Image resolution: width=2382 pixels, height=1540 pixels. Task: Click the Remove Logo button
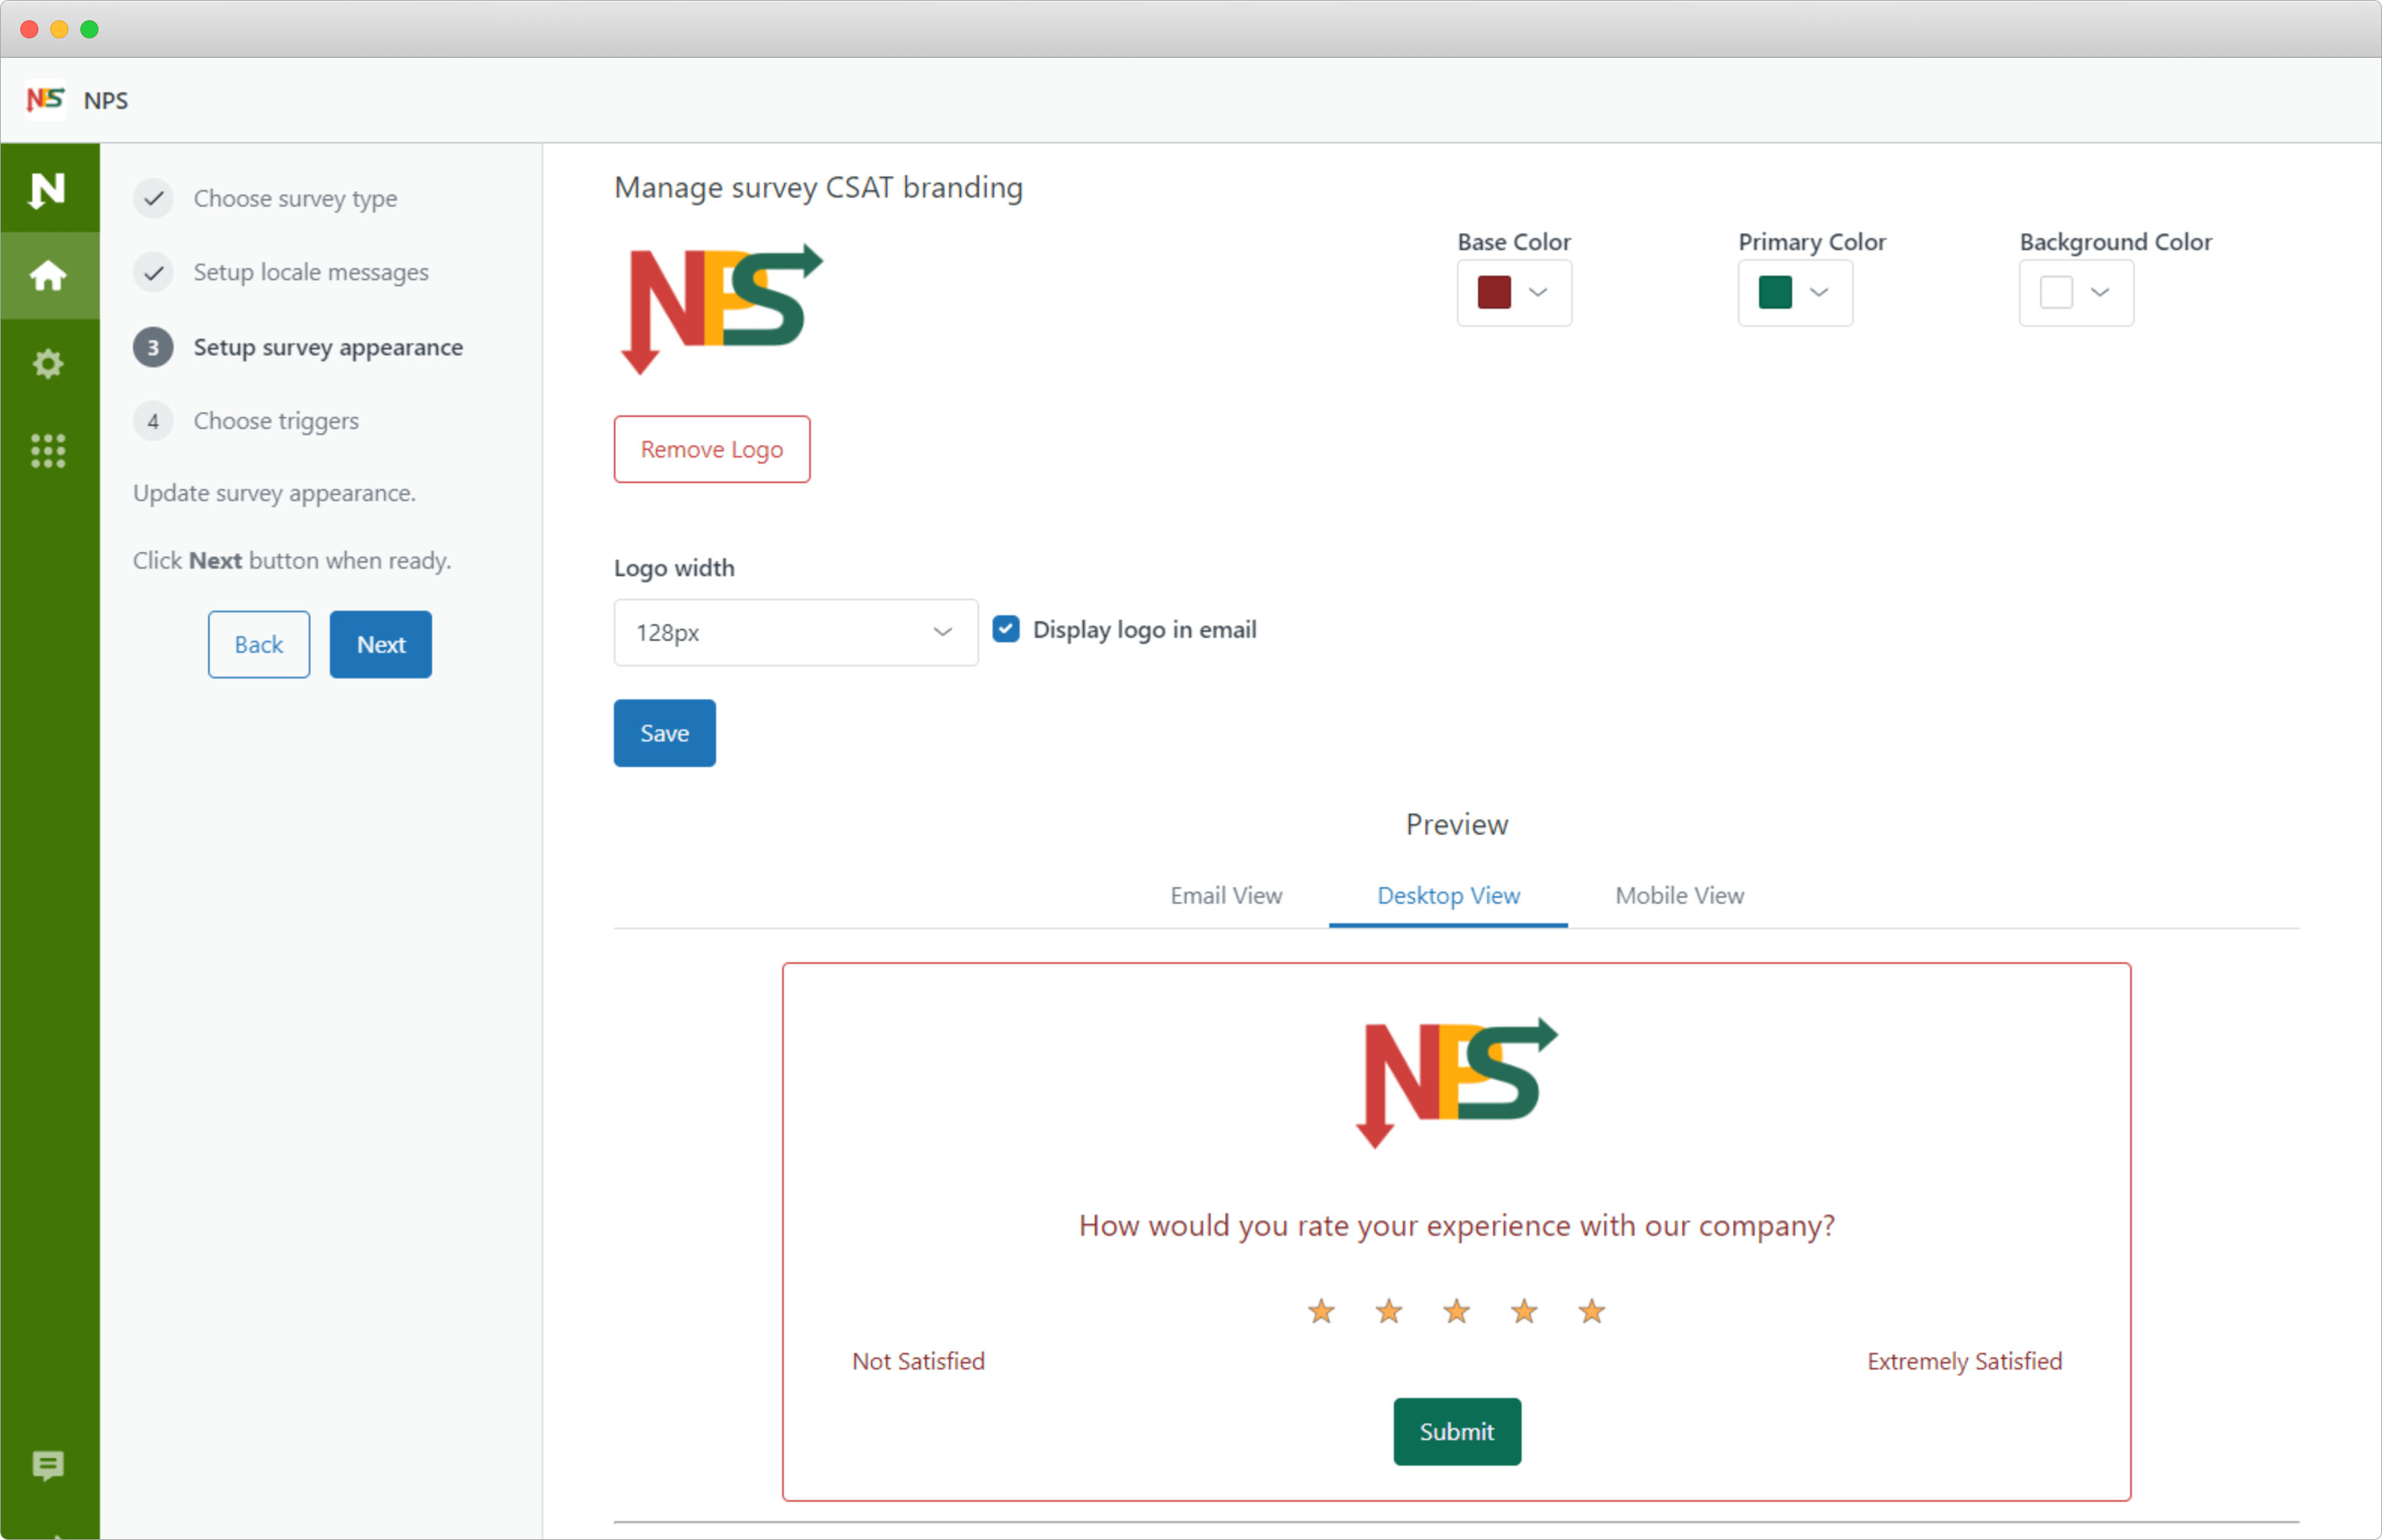[711, 449]
